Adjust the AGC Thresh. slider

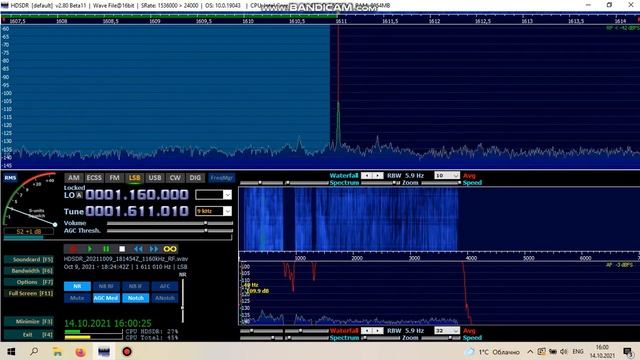[170, 231]
